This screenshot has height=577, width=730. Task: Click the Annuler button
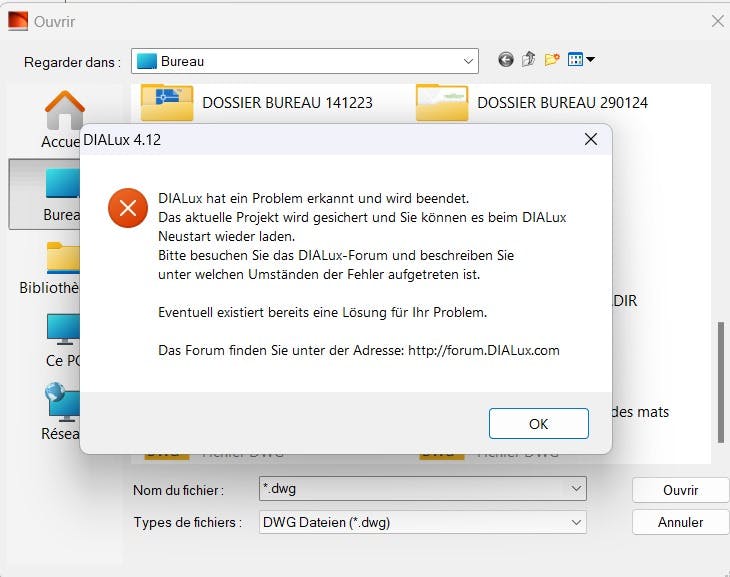[x=680, y=522]
